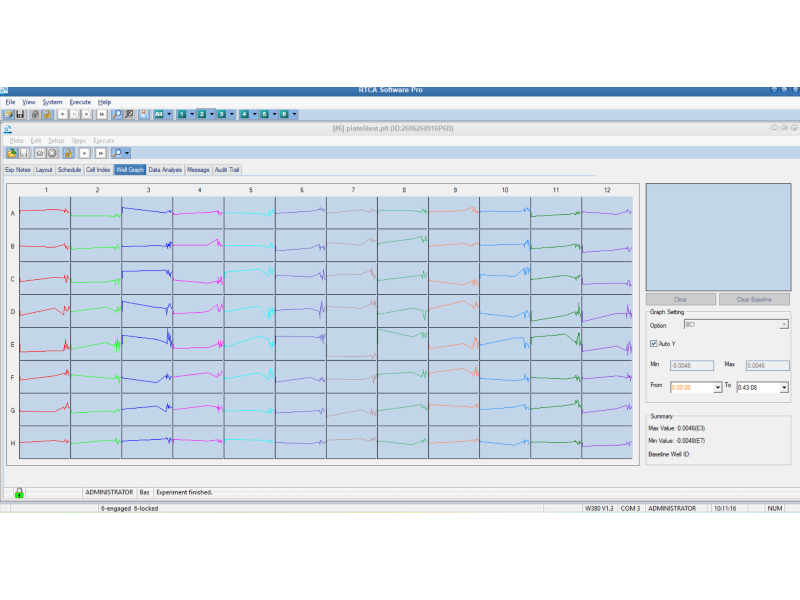Open the dropdown arrow next to 'All'
This screenshot has height=600, width=800.
[x=169, y=114]
